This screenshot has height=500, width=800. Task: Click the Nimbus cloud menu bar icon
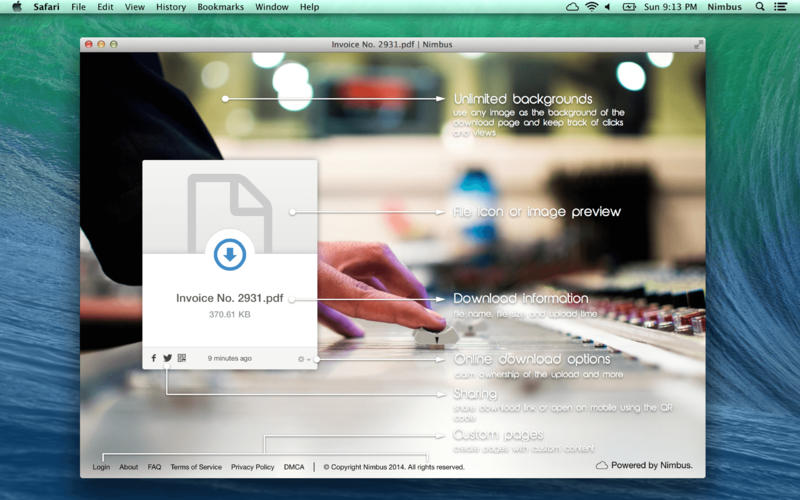(572, 7)
